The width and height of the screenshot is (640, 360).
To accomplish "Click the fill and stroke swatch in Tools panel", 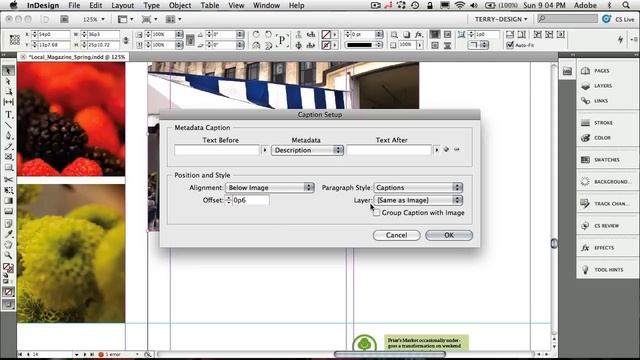I will pyautogui.click(x=8, y=268).
